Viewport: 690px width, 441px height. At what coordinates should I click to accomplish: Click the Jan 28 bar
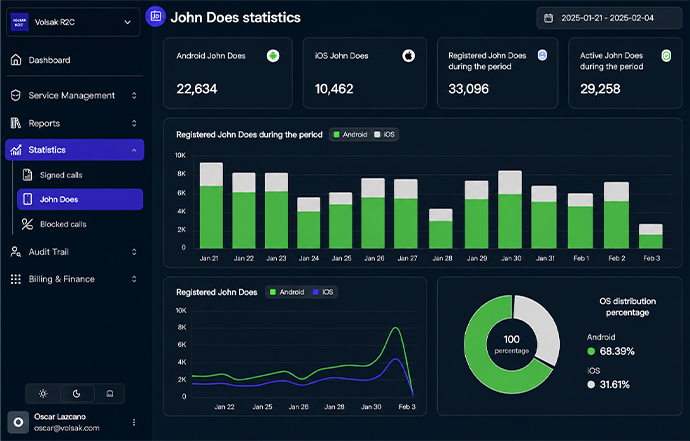tap(440, 228)
